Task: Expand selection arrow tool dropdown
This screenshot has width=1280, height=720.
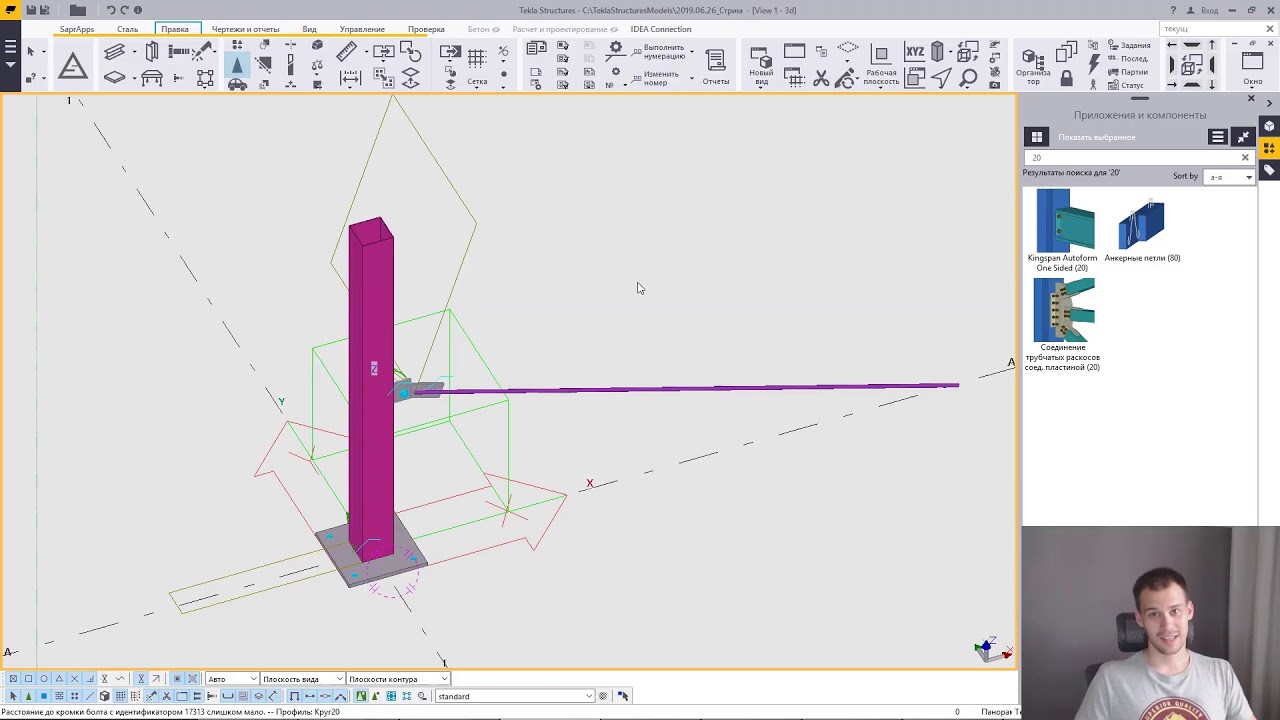Action: click(44, 52)
